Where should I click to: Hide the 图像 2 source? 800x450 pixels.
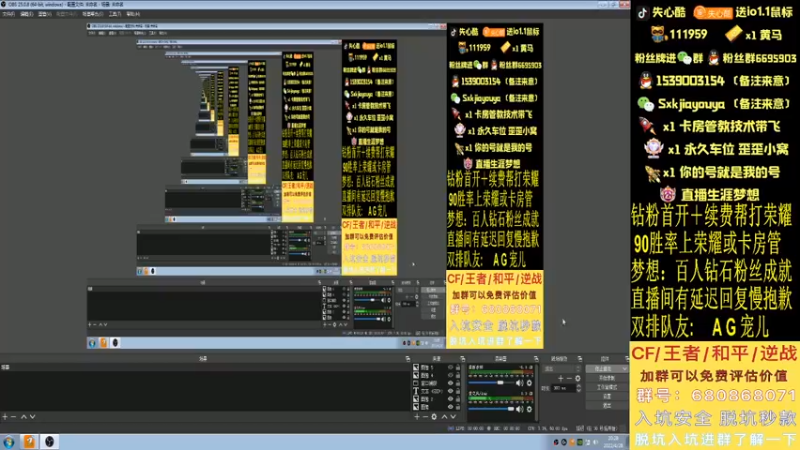tap(451, 399)
